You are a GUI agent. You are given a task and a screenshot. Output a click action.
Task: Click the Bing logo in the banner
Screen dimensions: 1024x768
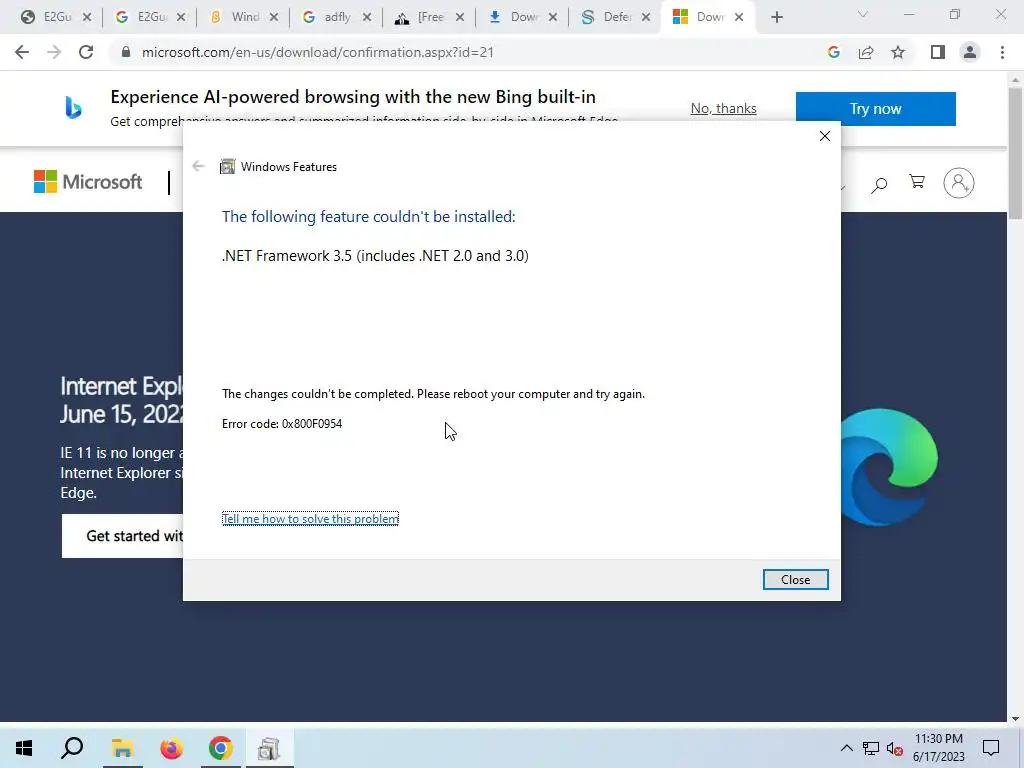pos(73,107)
